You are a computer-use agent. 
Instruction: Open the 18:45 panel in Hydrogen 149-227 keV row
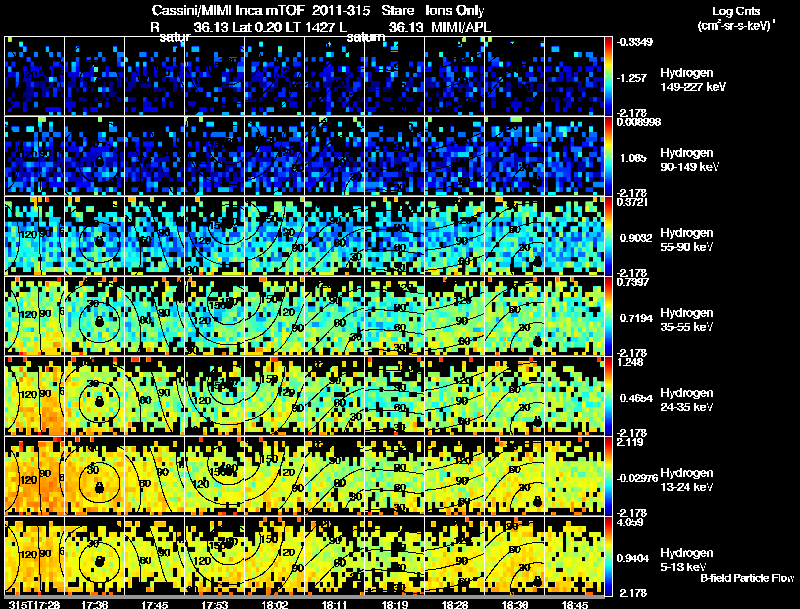pos(574,76)
